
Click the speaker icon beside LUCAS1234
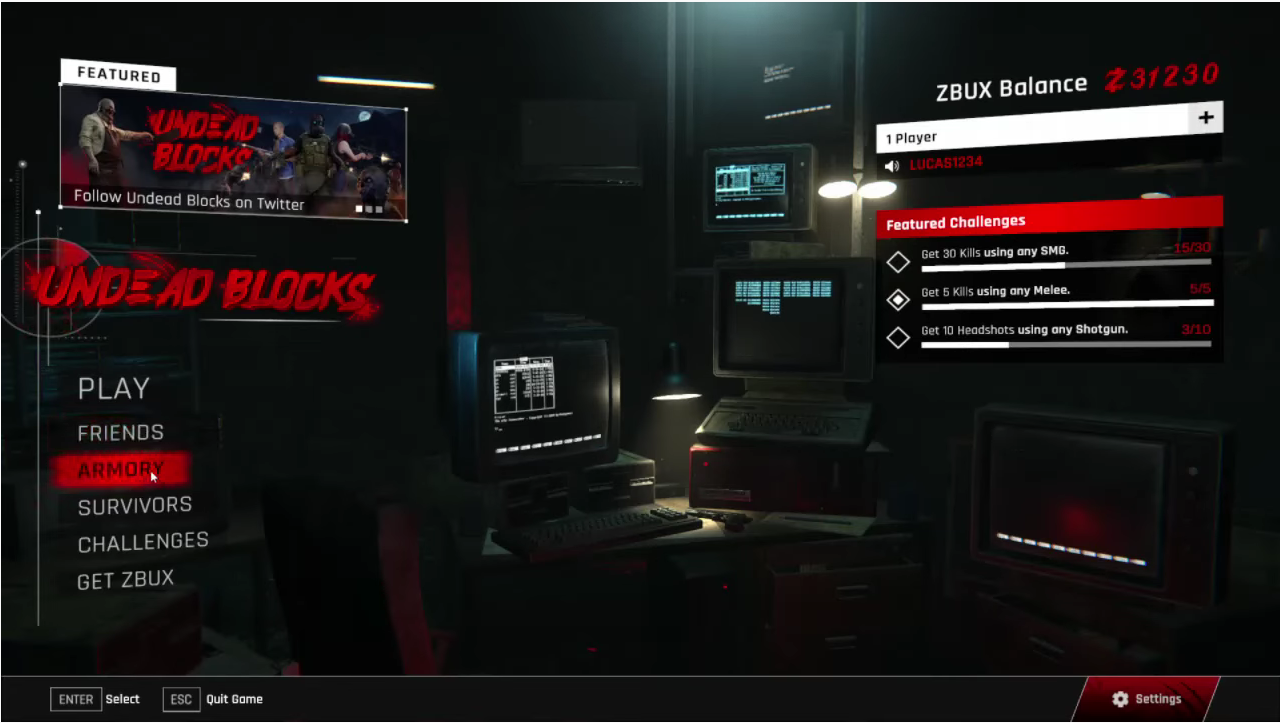(892, 166)
